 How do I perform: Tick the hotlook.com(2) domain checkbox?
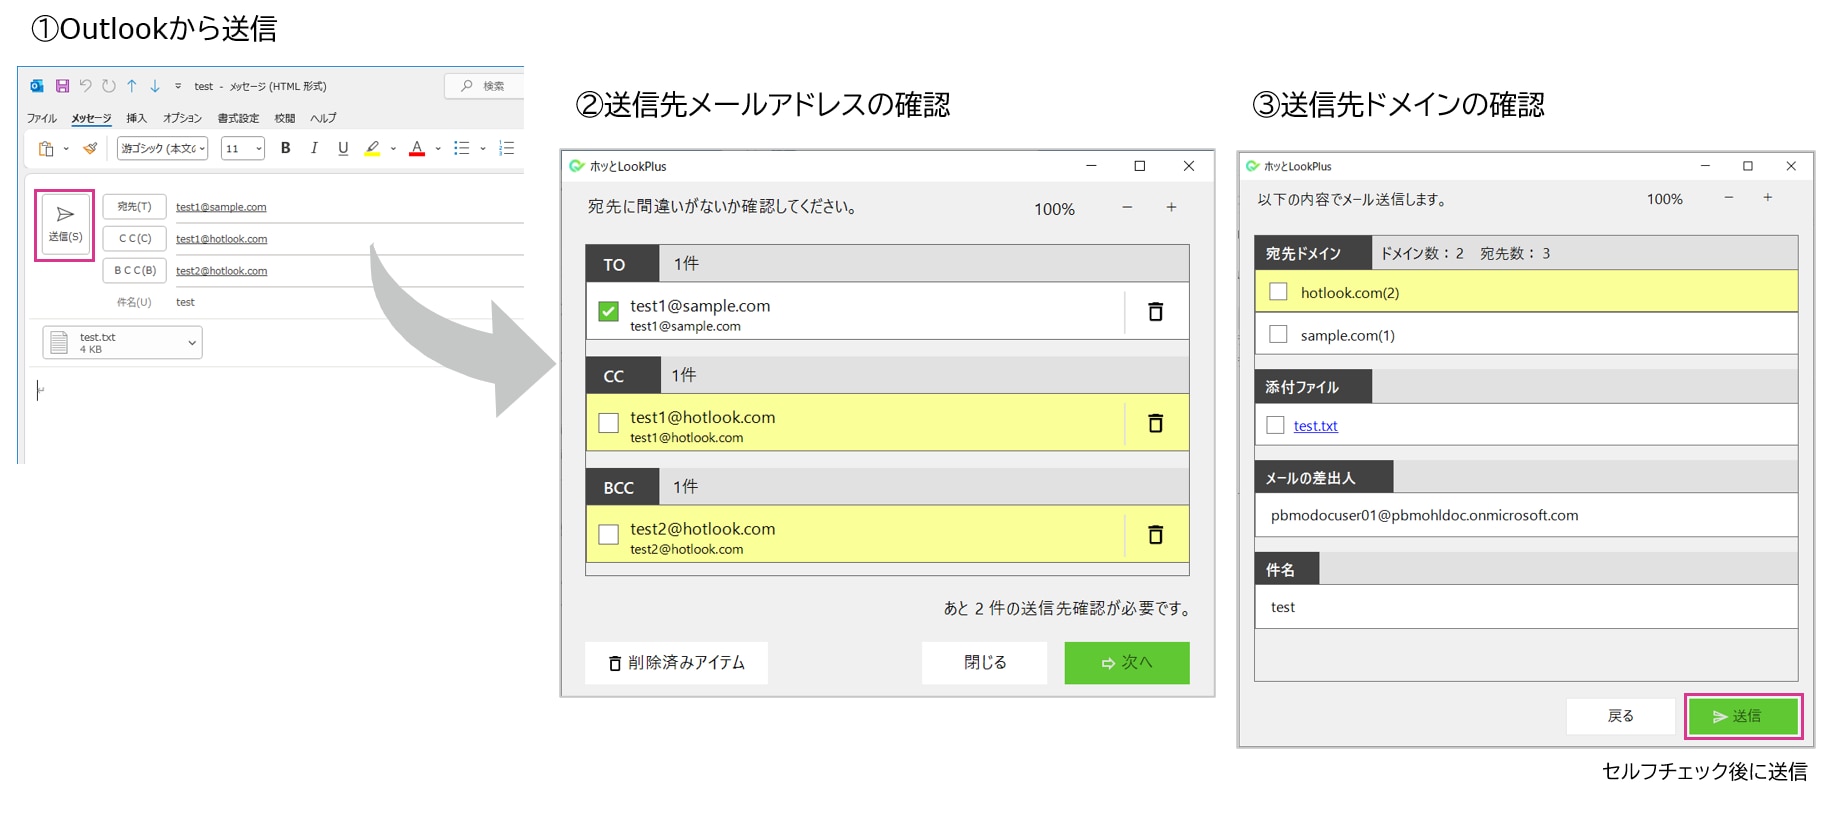1278,292
